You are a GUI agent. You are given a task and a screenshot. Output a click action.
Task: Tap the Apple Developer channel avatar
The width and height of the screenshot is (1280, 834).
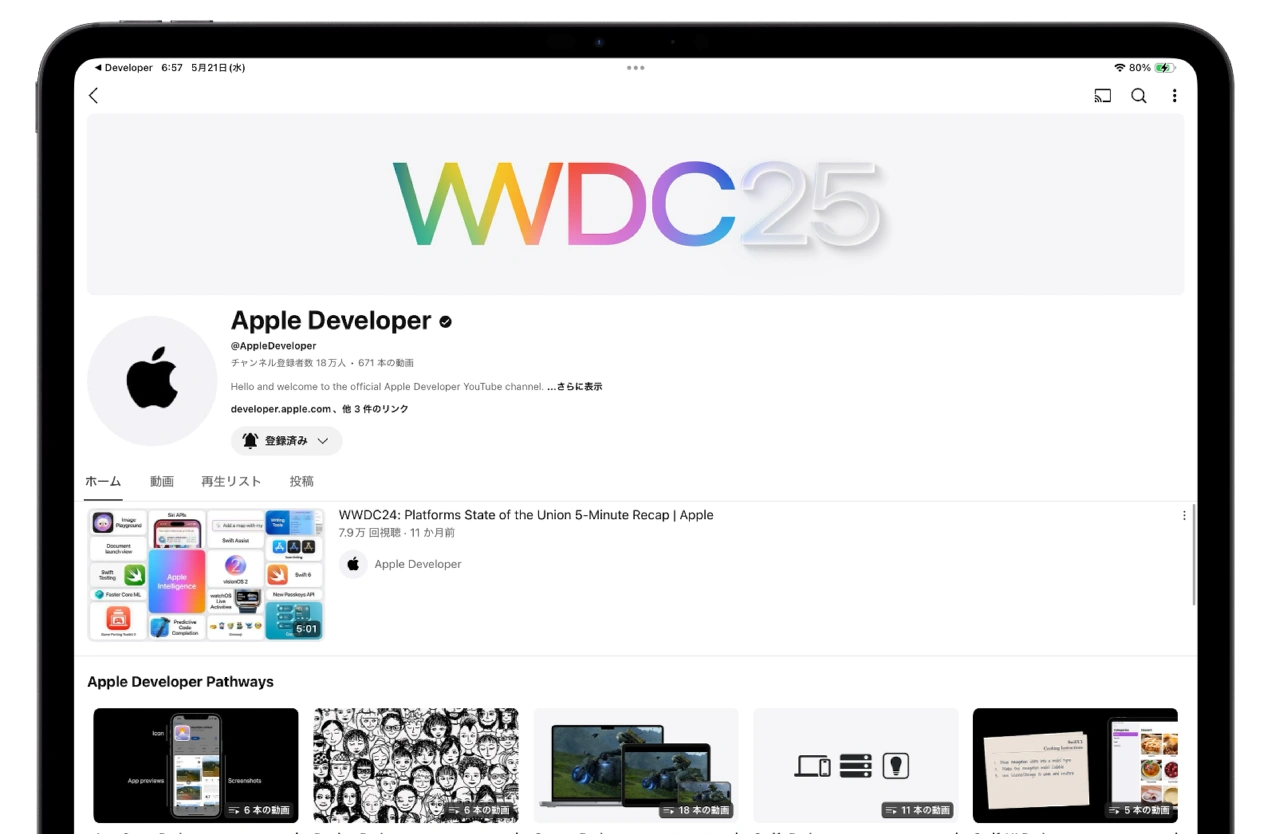[152, 381]
